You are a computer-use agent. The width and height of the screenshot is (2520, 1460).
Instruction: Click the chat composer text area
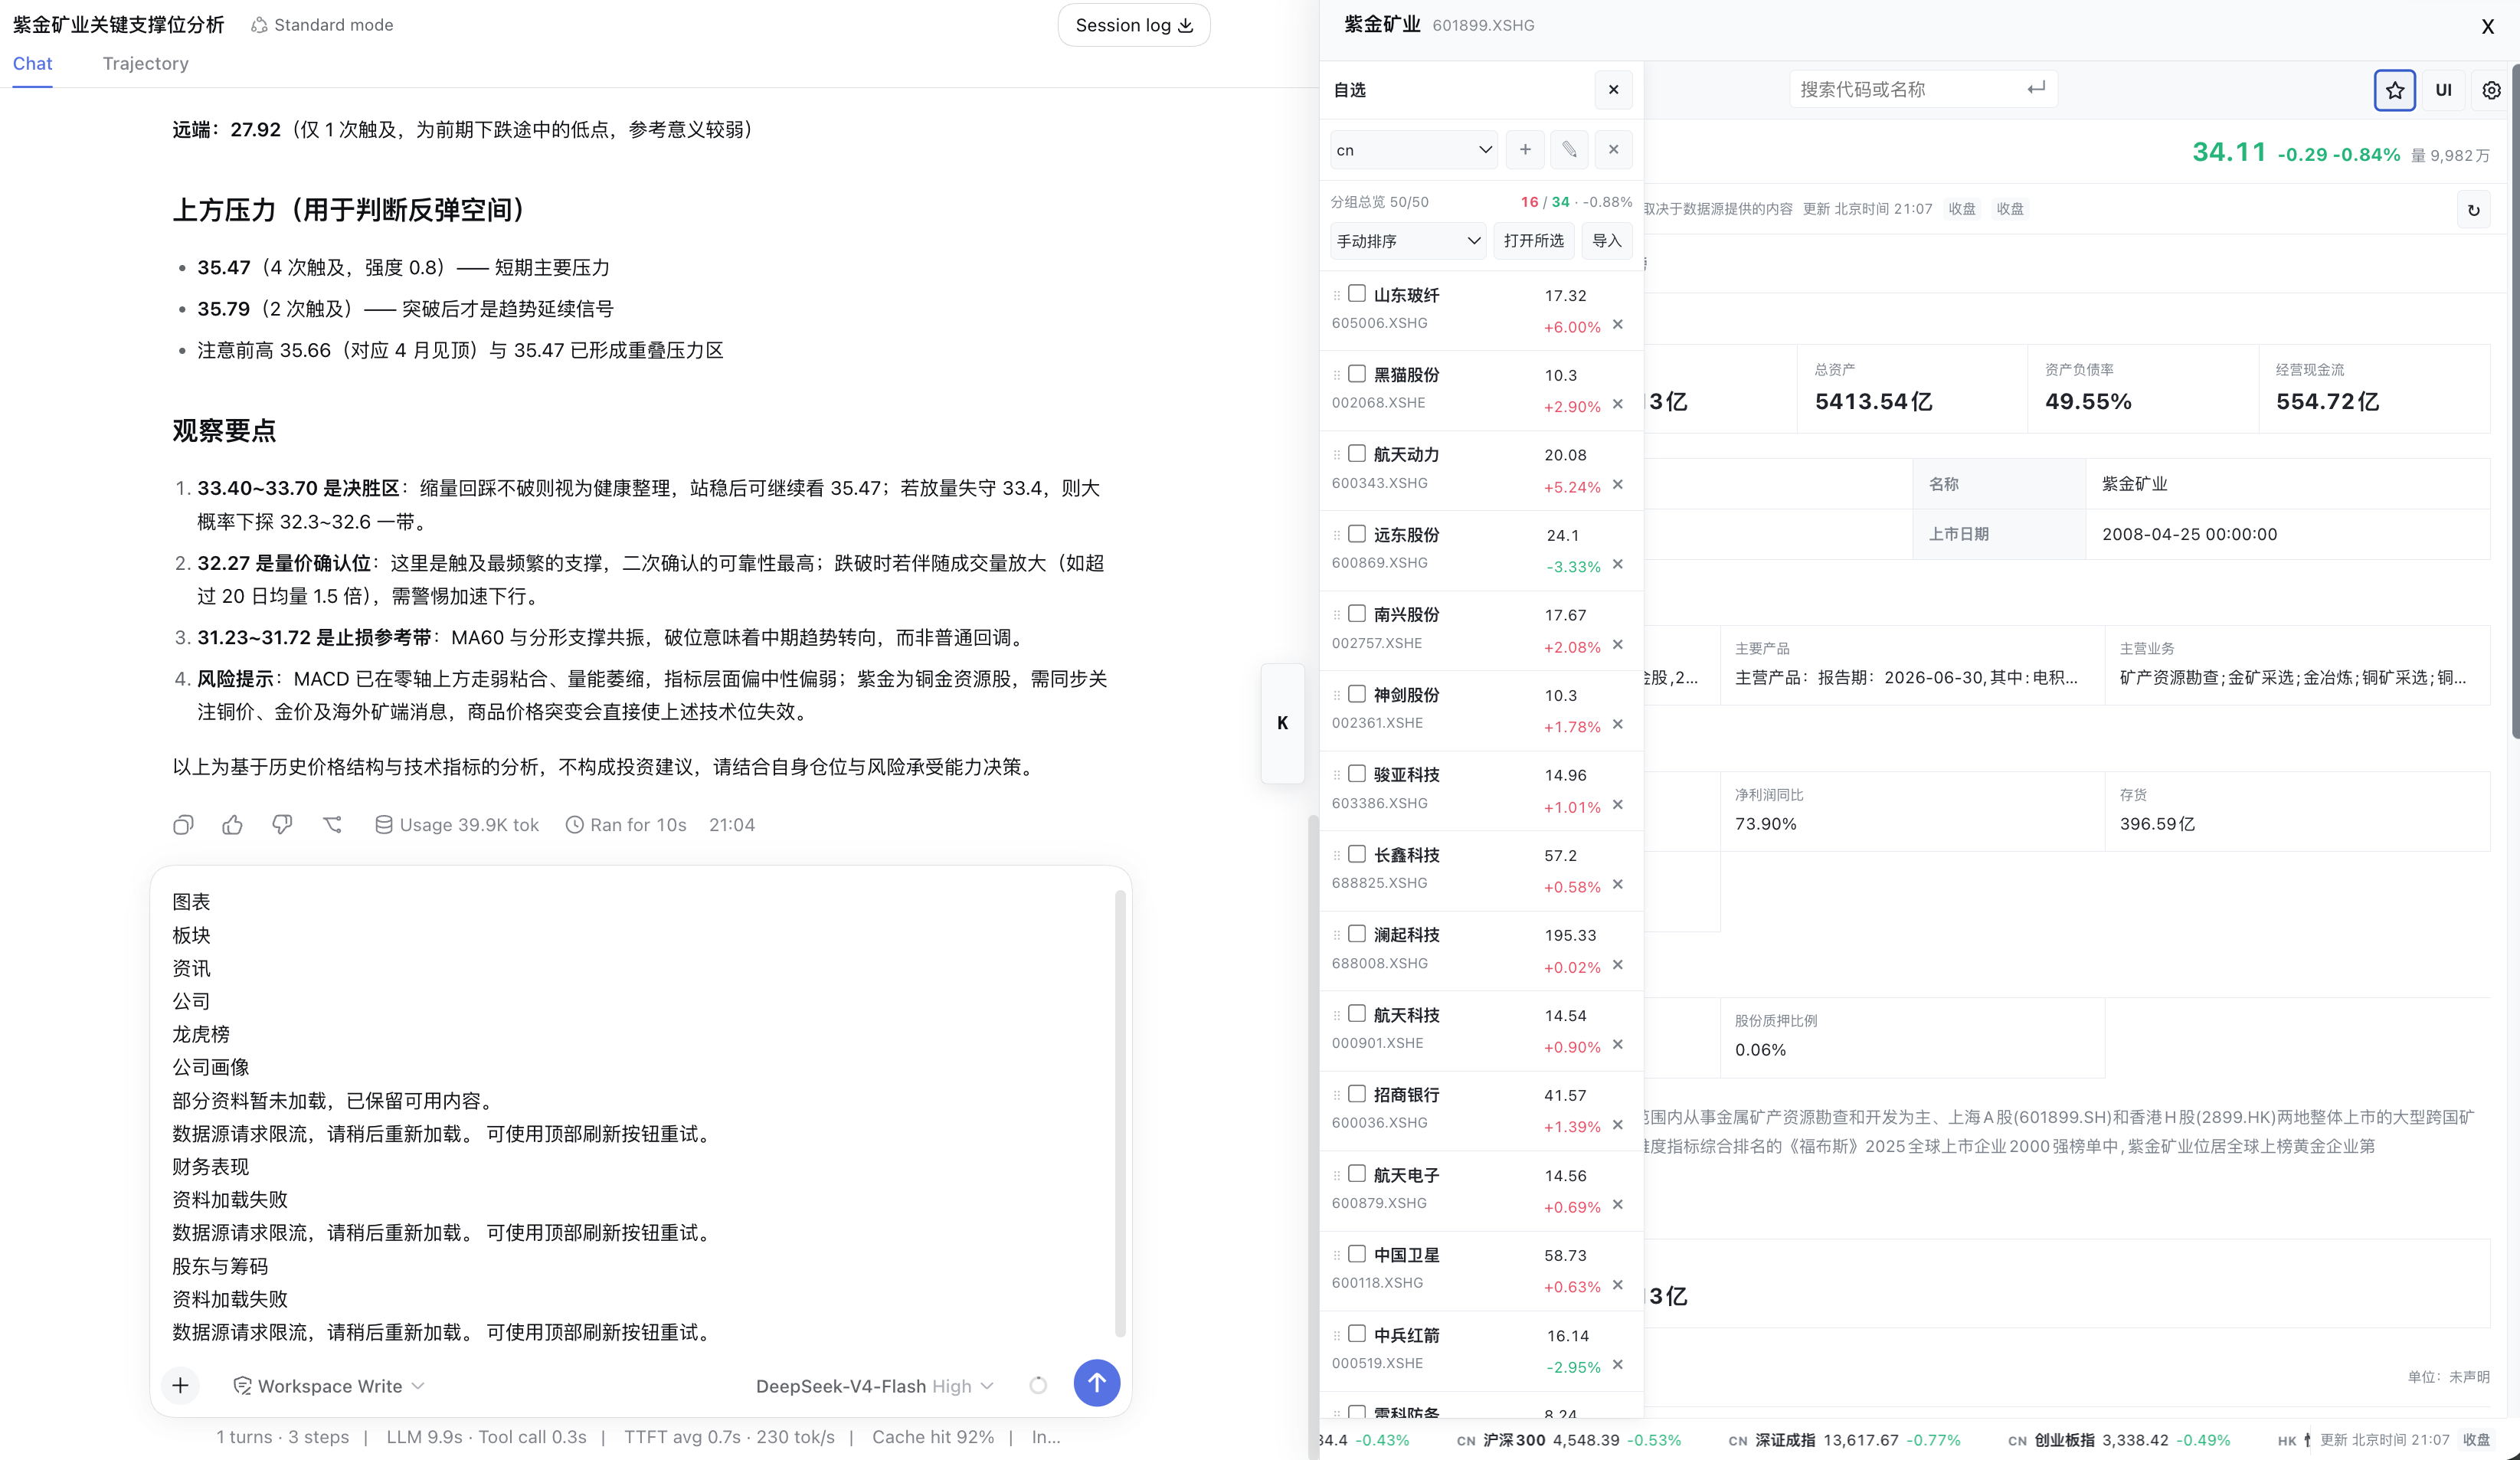click(x=640, y=1115)
